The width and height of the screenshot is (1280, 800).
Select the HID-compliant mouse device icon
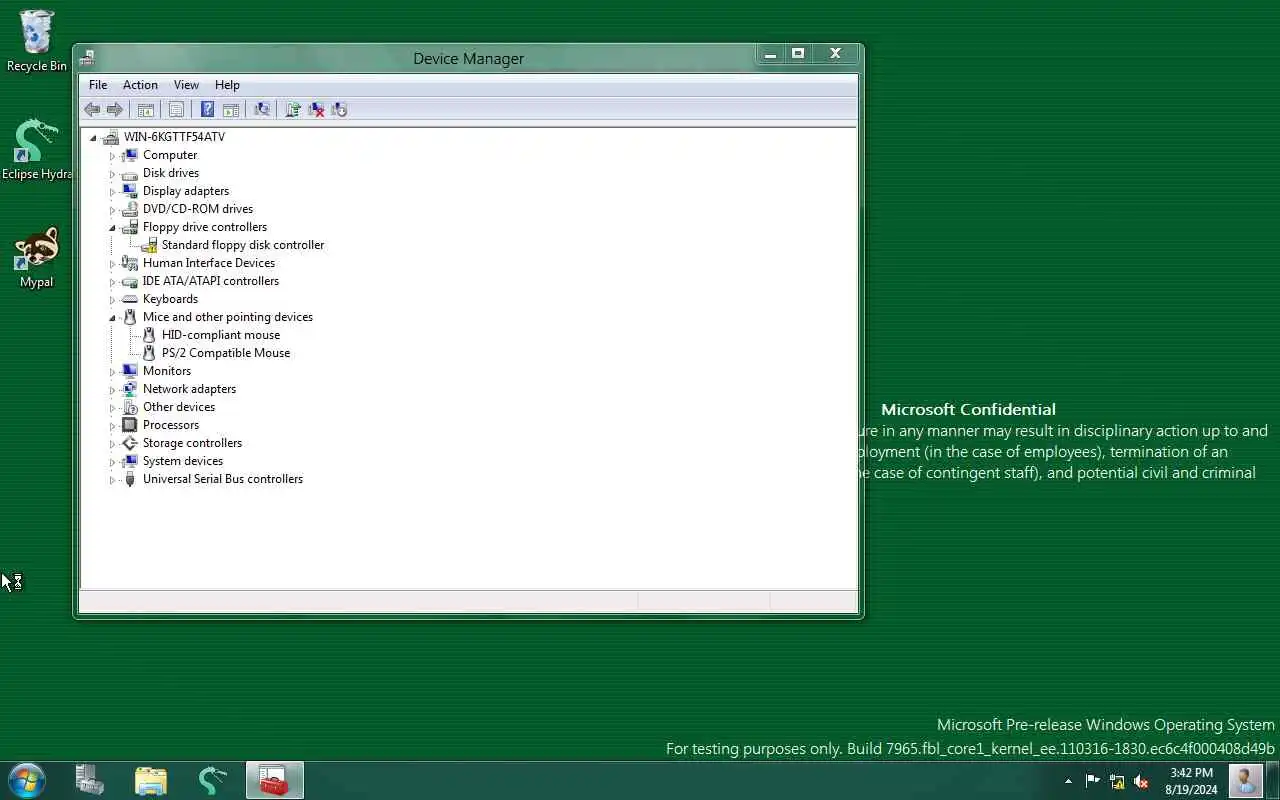pos(149,335)
